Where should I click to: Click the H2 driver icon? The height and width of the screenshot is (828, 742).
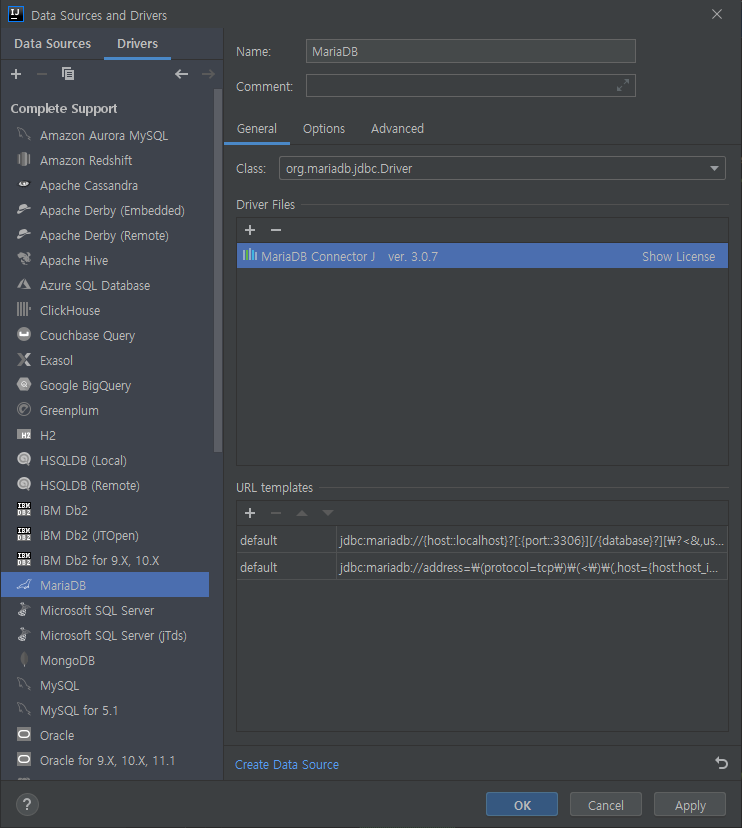(24, 435)
